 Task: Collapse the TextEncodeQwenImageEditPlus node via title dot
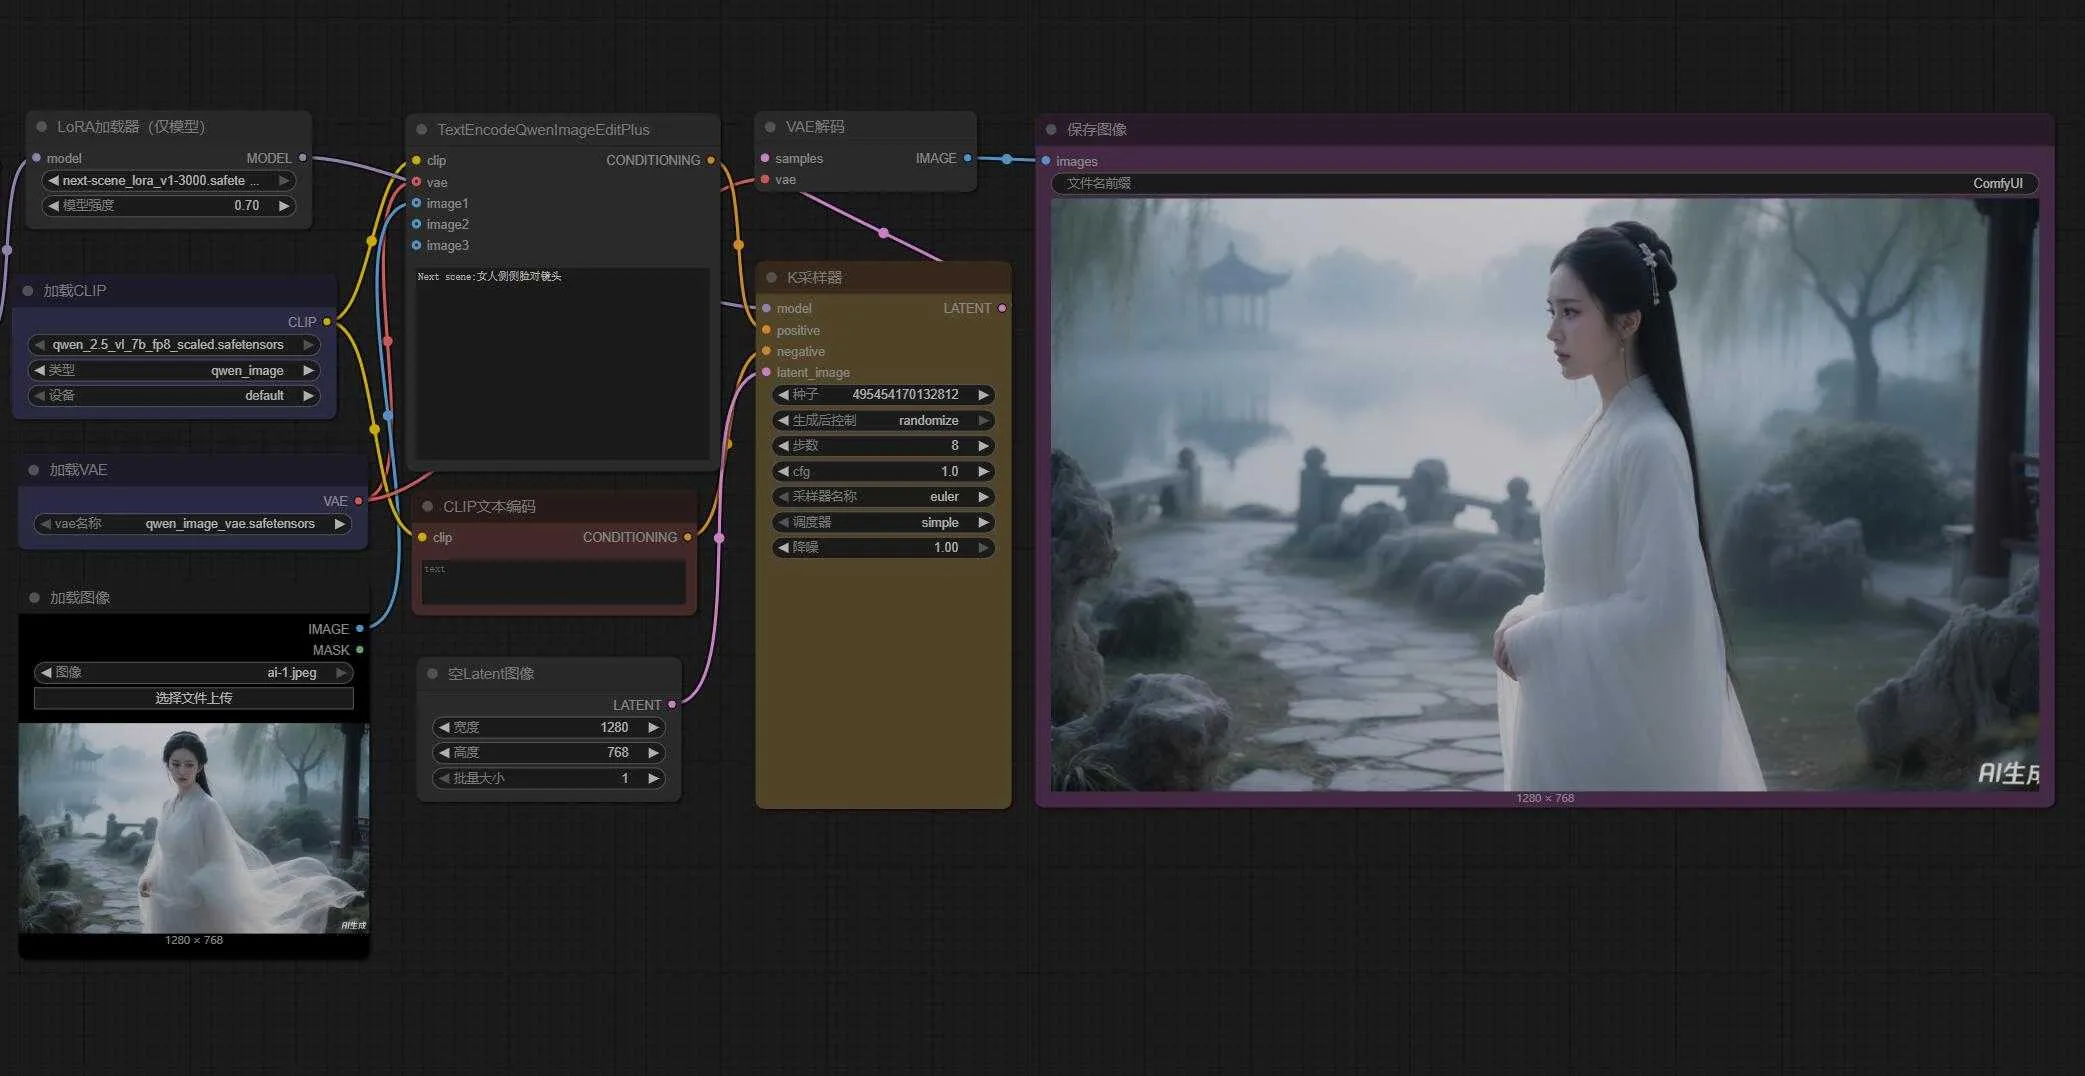tap(422, 130)
